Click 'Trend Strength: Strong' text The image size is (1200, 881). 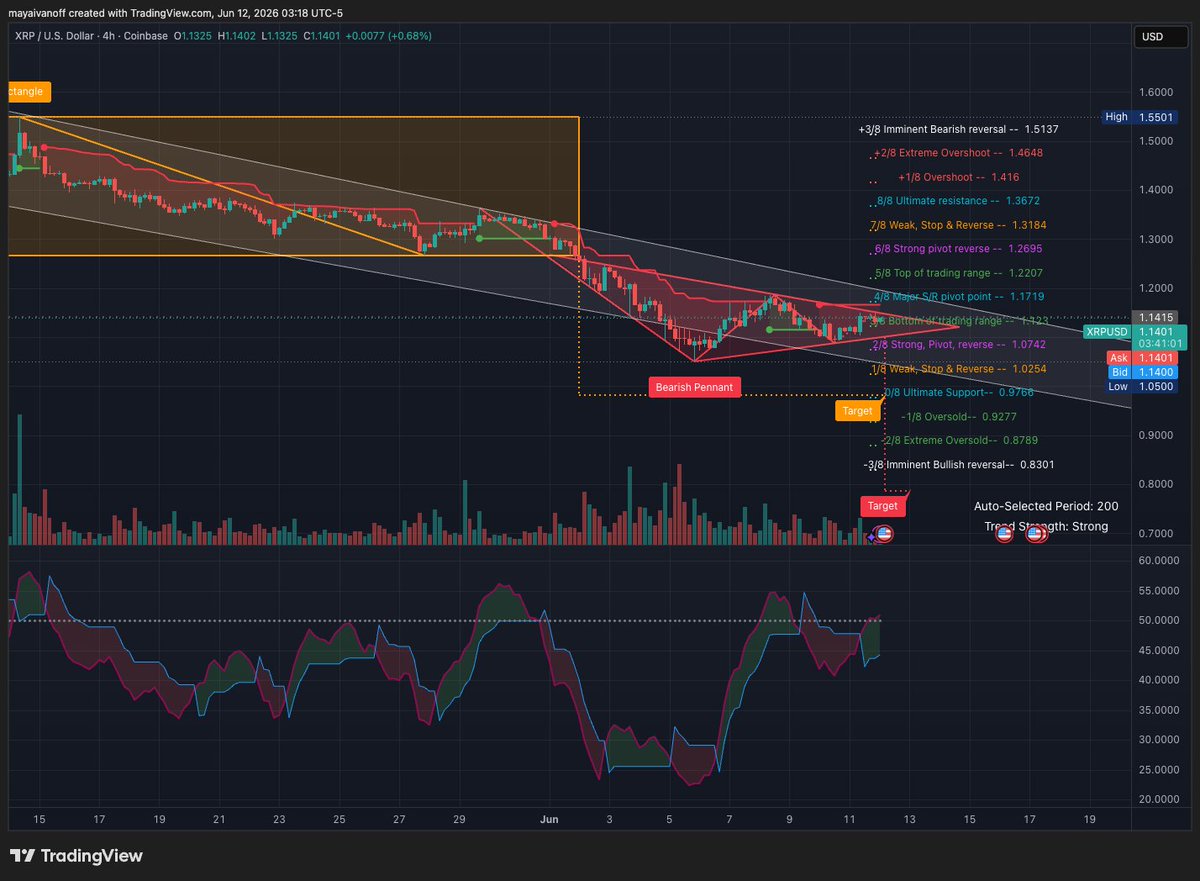pyautogui.click(x=1046, y=526)
